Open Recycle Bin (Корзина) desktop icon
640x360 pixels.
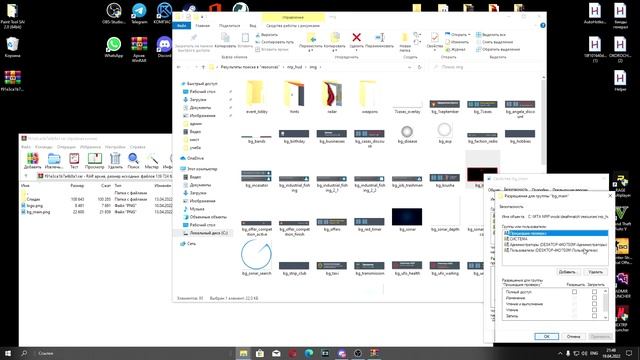pos(12,47)
